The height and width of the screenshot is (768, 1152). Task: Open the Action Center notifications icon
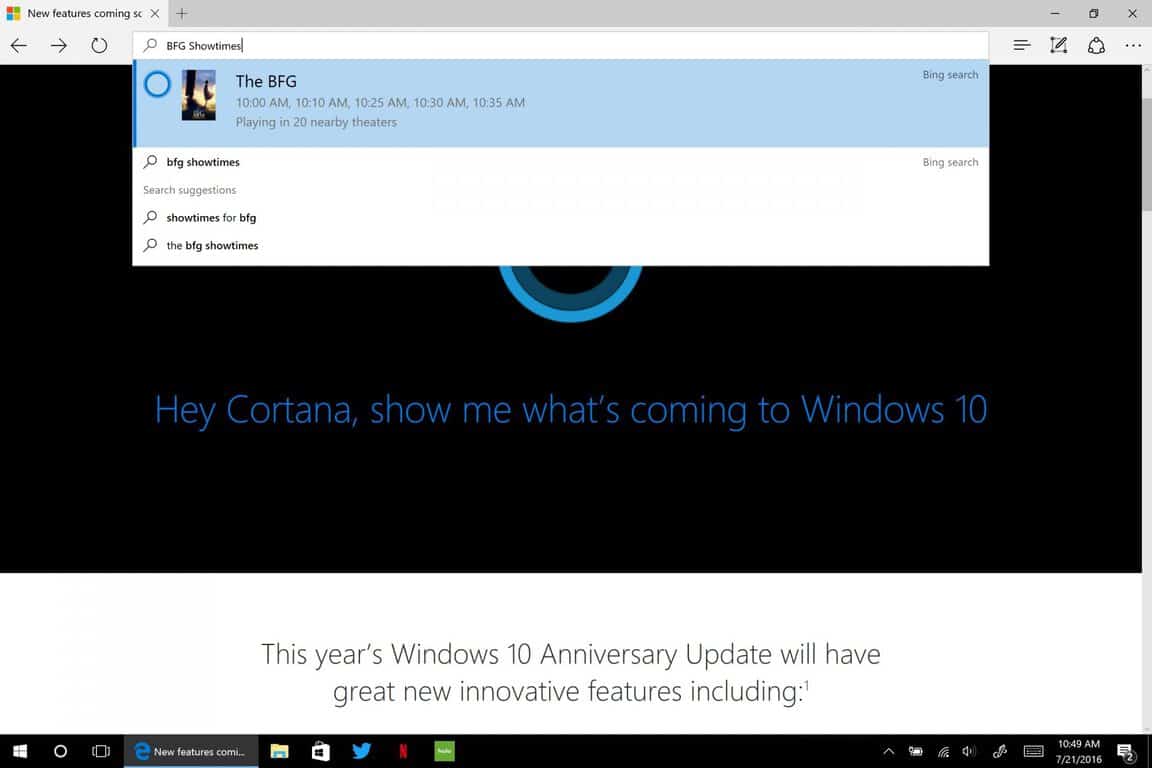(1126, 751)
